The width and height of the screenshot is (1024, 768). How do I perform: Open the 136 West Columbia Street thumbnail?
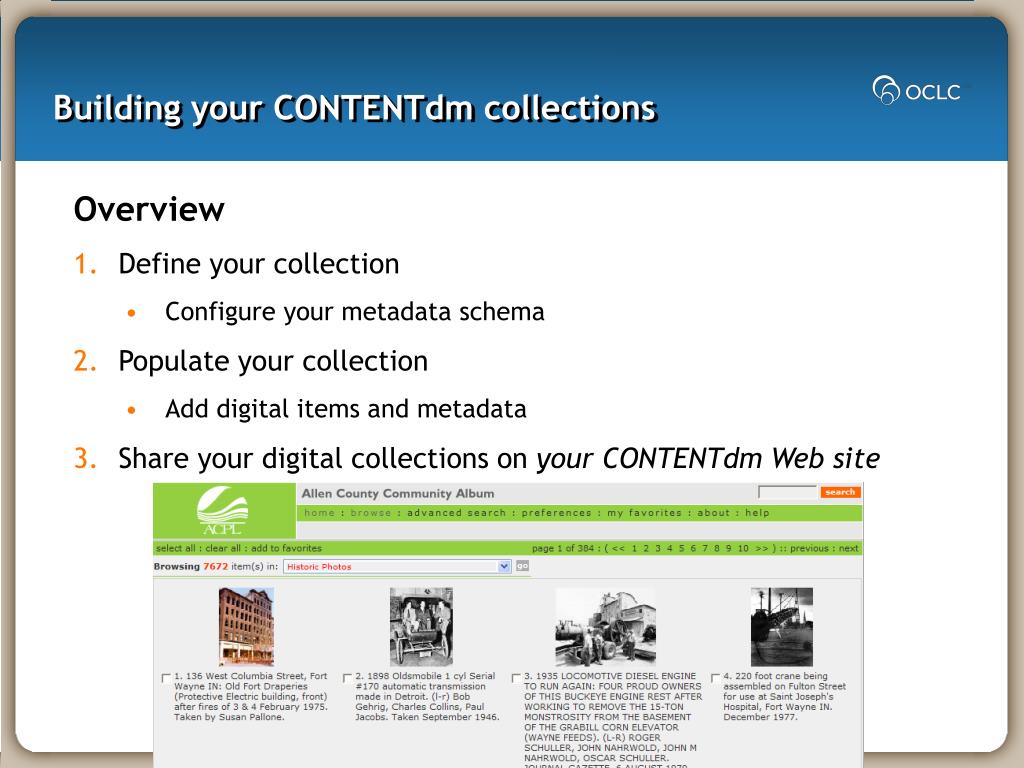(x=246, y=626)
